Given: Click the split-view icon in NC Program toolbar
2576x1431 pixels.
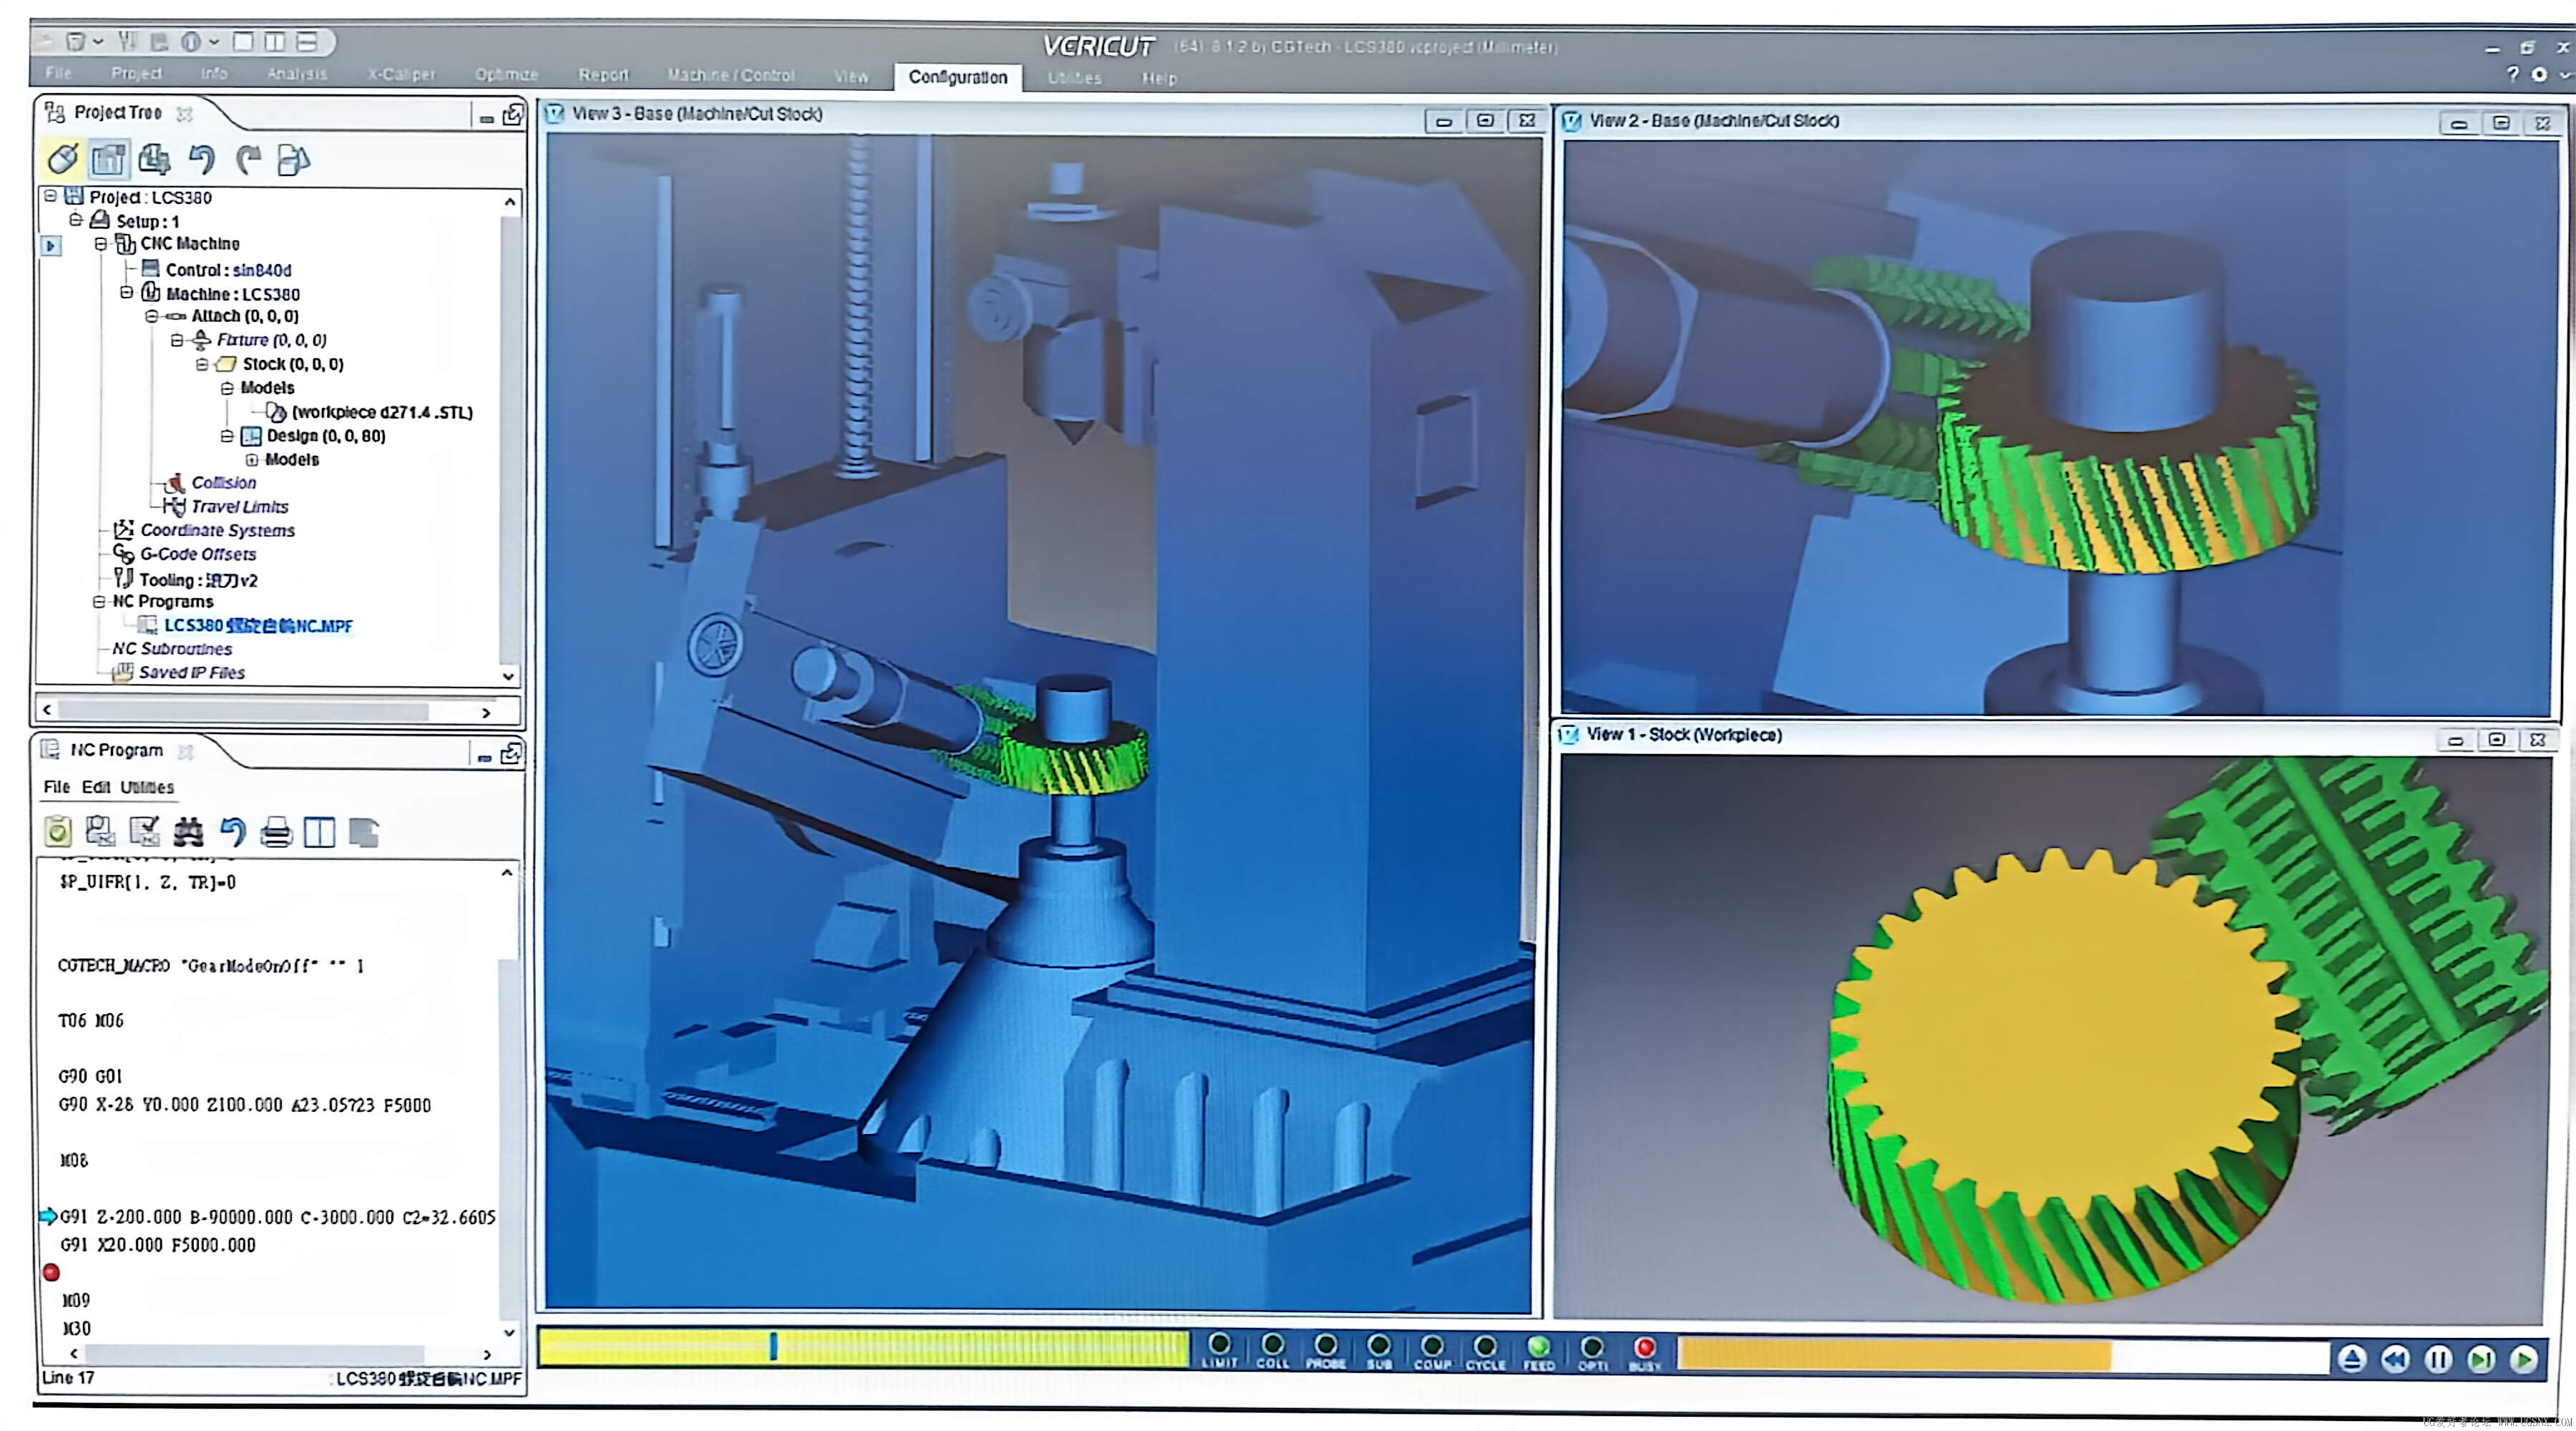Looking at the screenshot, I should tap(319, 831).
